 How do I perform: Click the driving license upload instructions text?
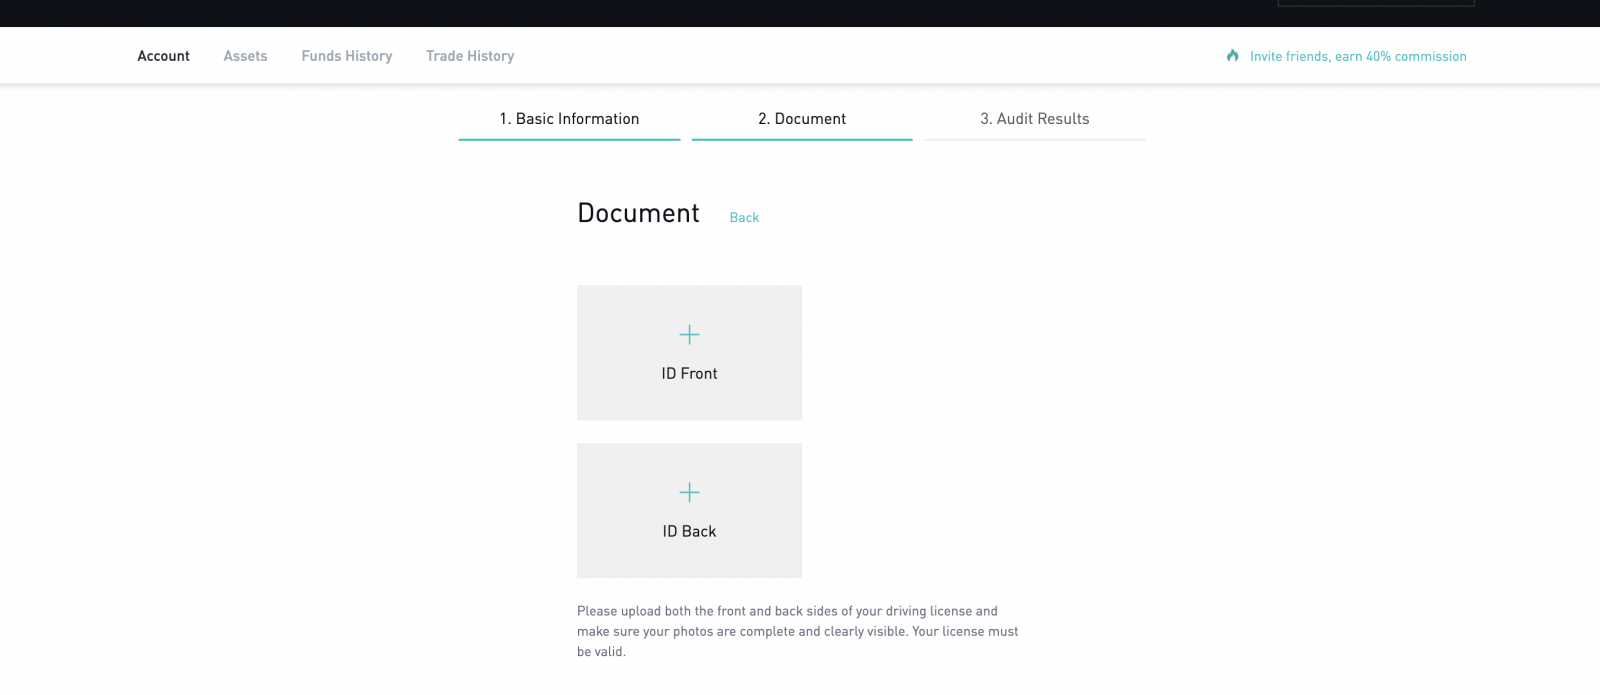click(x=797, y=631)
